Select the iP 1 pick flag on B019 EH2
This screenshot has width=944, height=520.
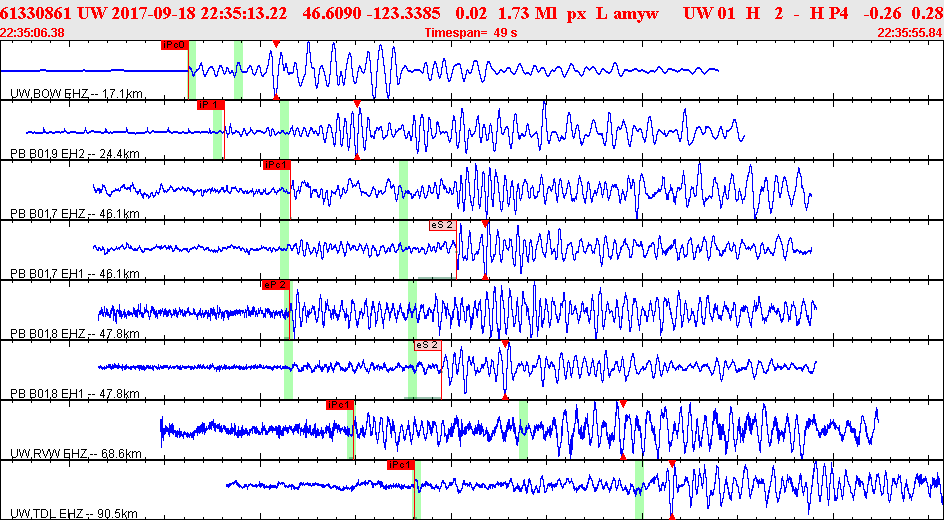(x=211, y=105)
